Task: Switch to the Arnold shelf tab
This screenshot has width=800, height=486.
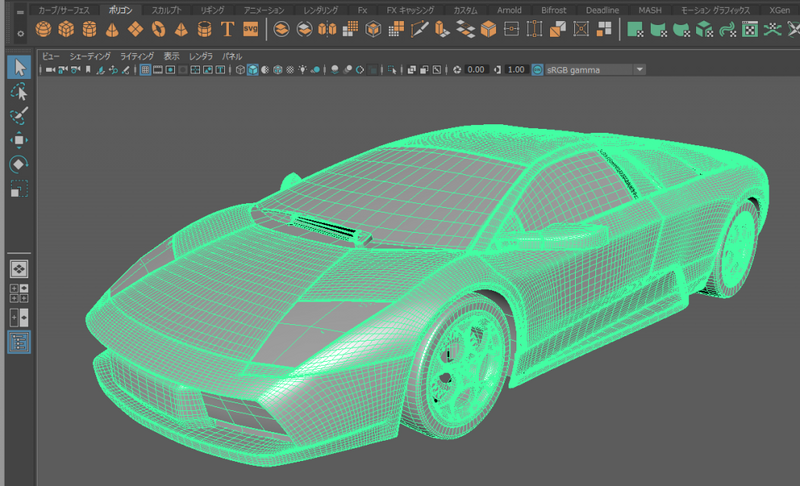Action: 509,10
